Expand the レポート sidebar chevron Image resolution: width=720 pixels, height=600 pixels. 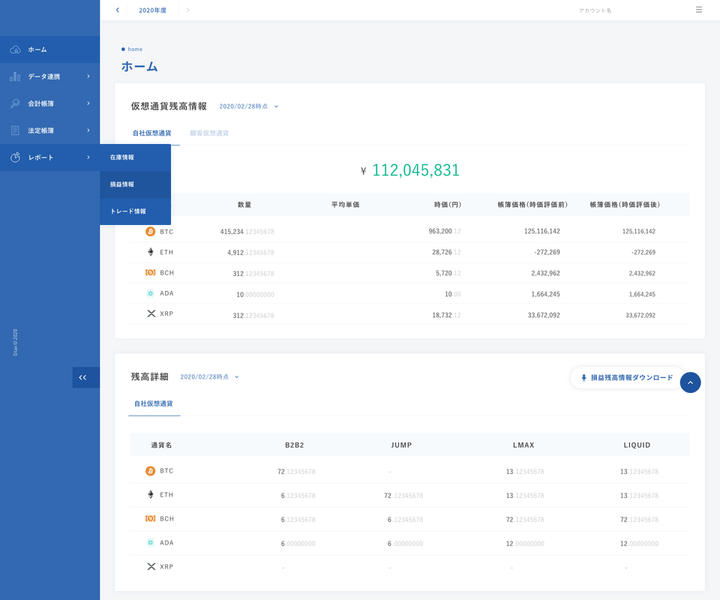coord(89,157)
